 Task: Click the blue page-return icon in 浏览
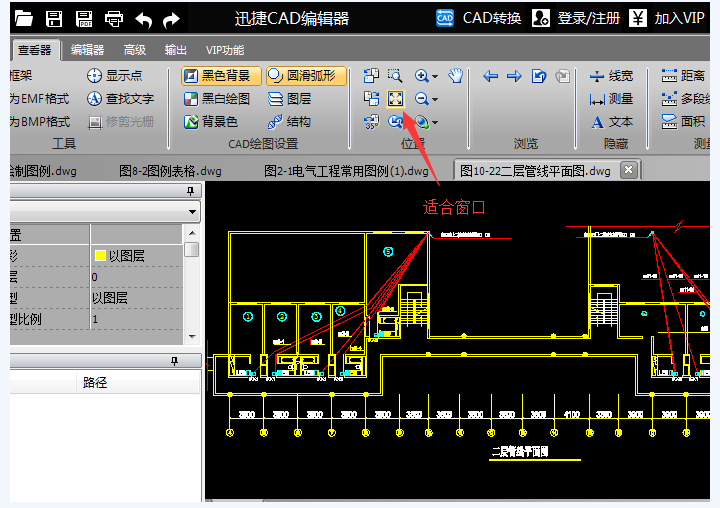[x=539, y=76]
